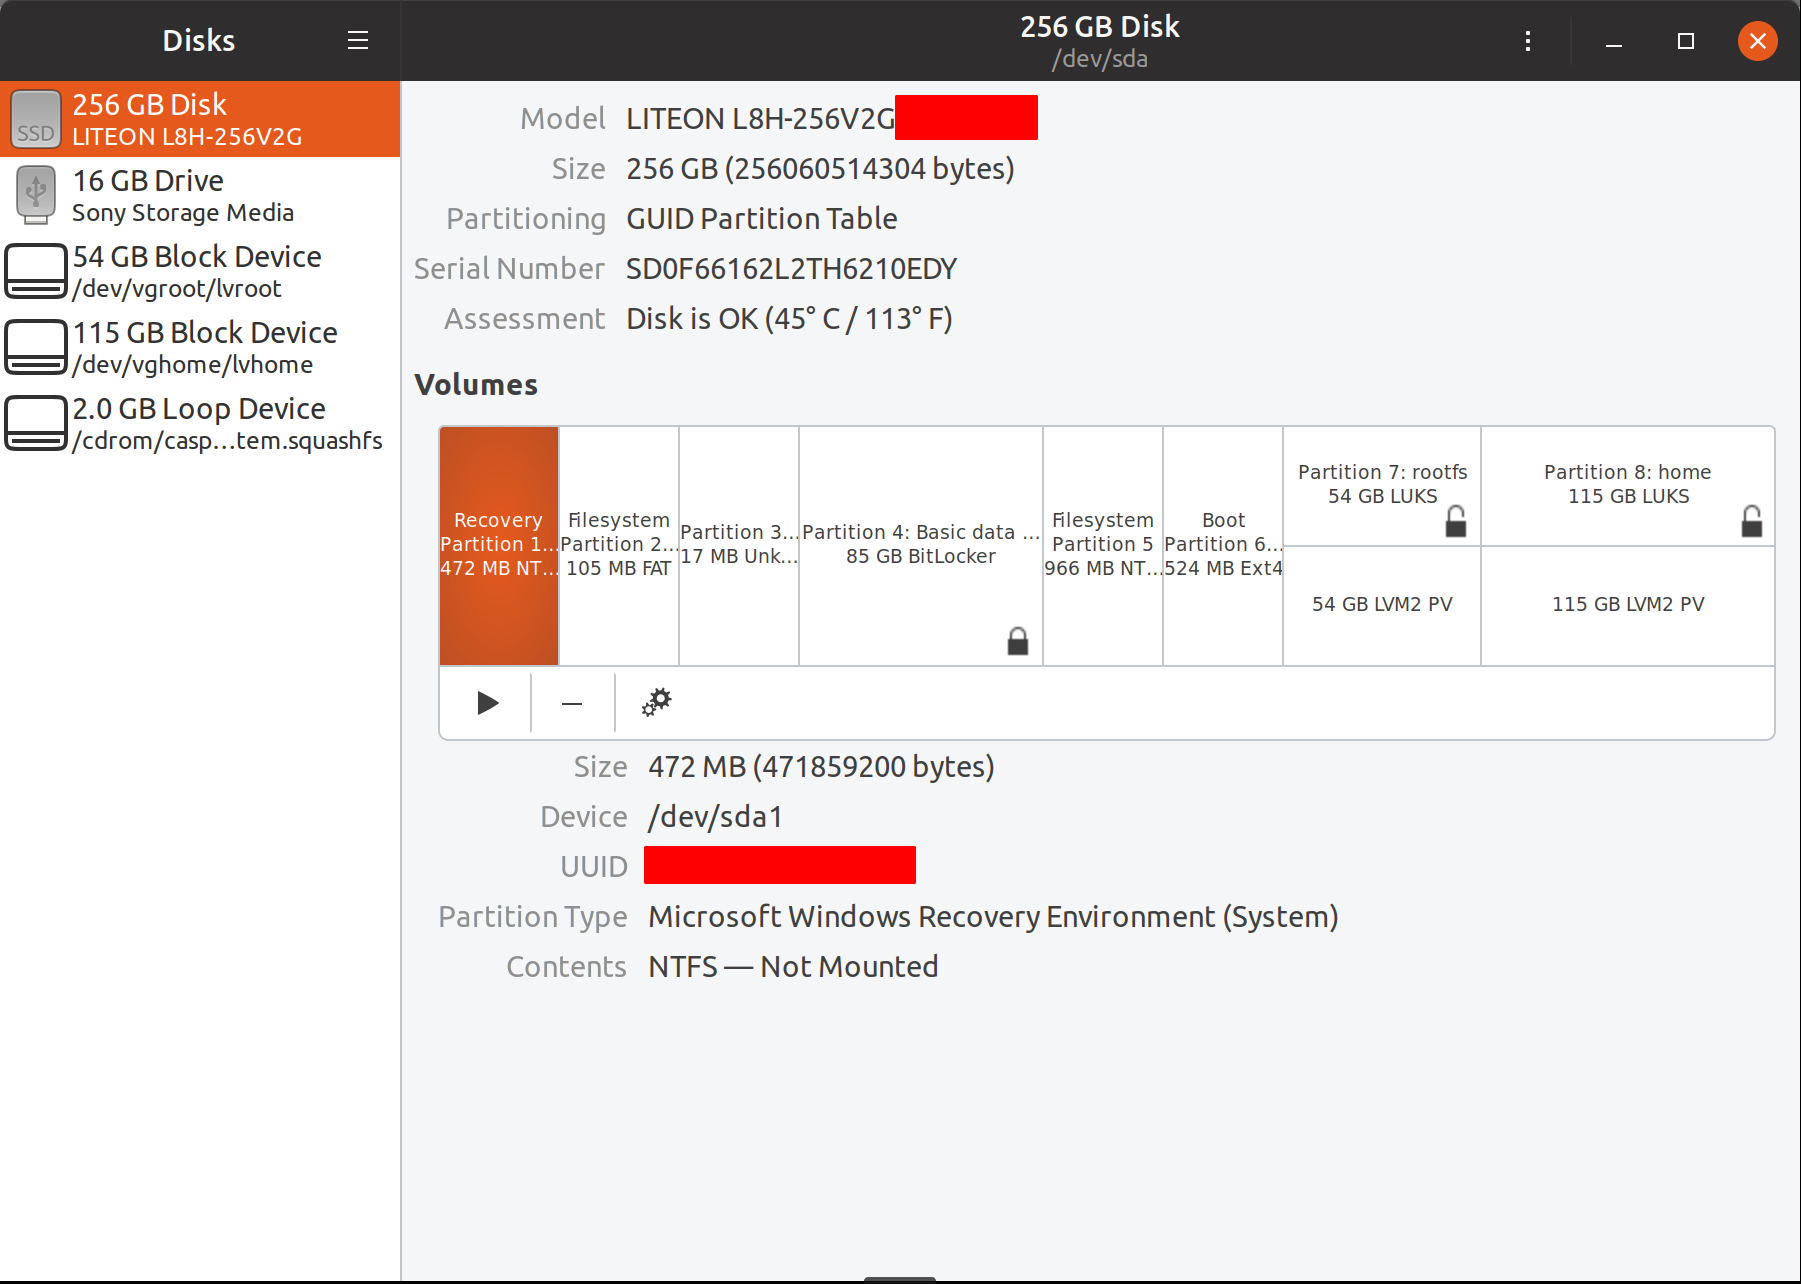Select the 115 GB LVM2 PV volume segment
This screenshot has width=1801, height=1284.
pyautogui.click(x=1627, y=604)
